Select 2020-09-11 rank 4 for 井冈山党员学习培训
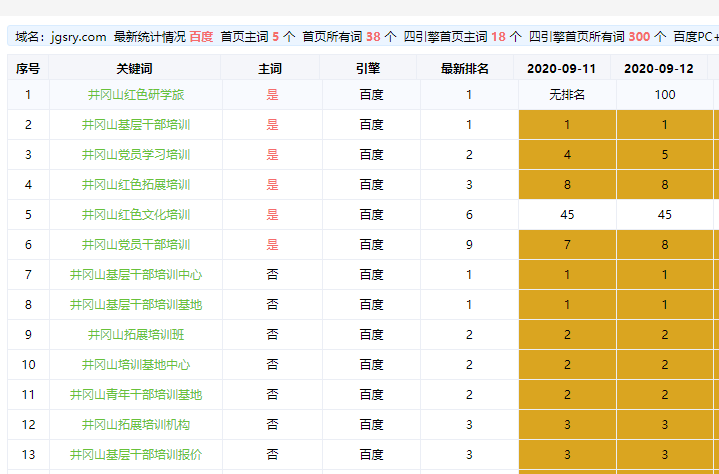This screenshot has height=474, width=719. 567,155
